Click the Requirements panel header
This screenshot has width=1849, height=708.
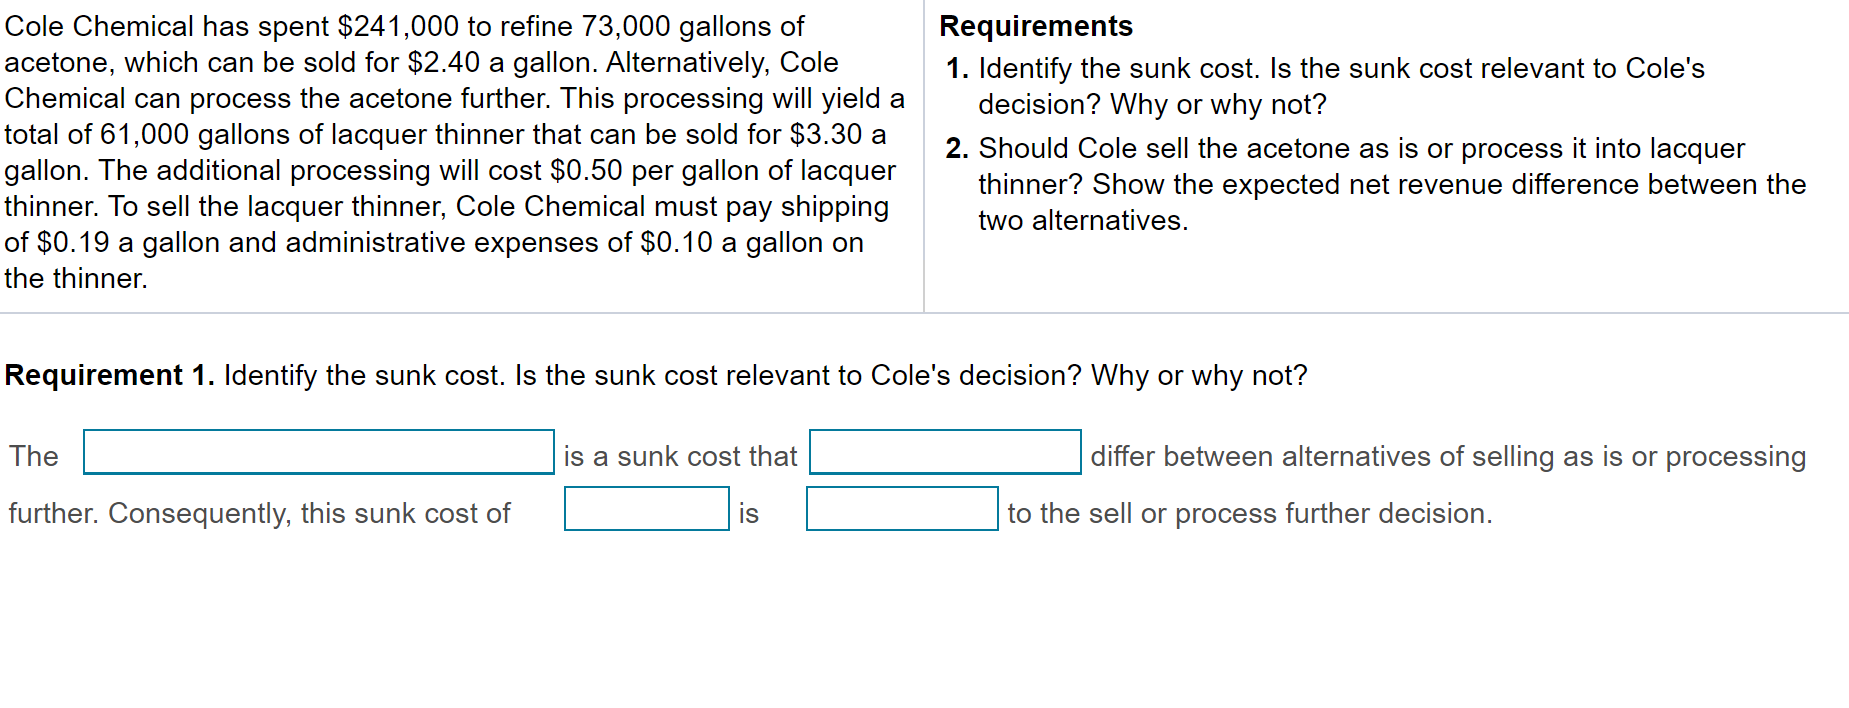point(1036,26)
